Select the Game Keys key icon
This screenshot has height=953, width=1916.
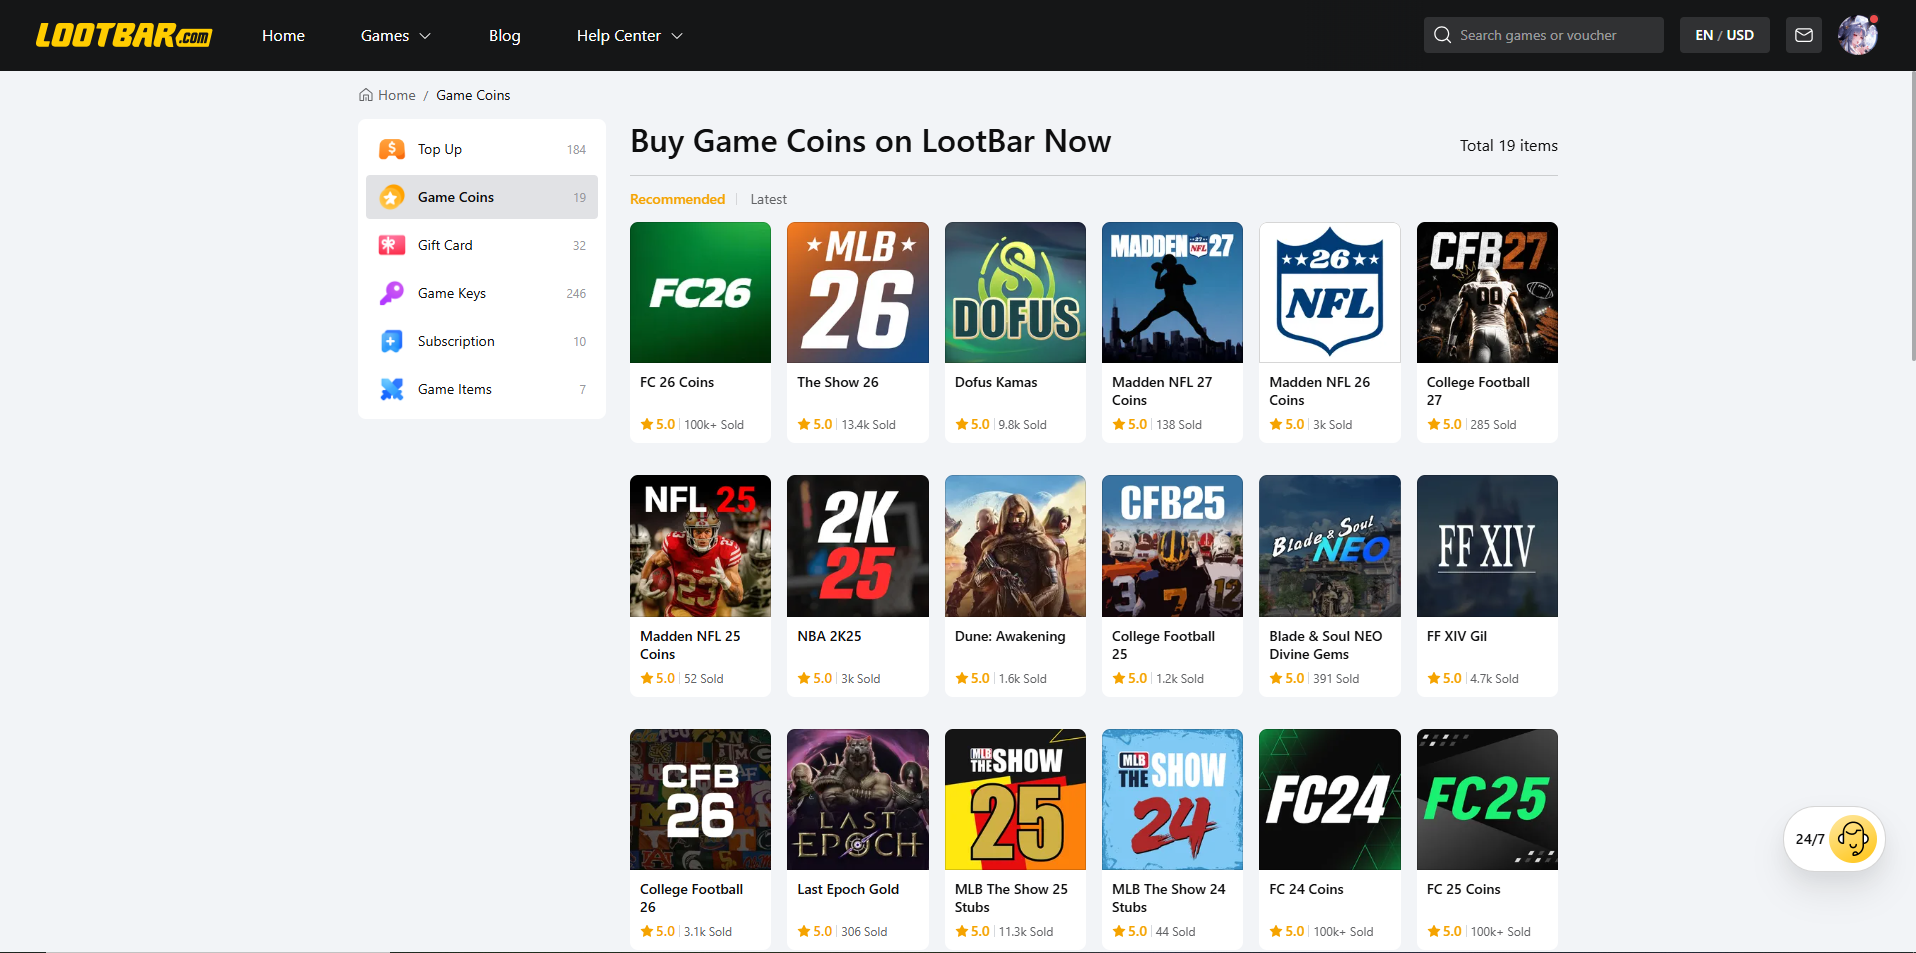tap(392, 293)
